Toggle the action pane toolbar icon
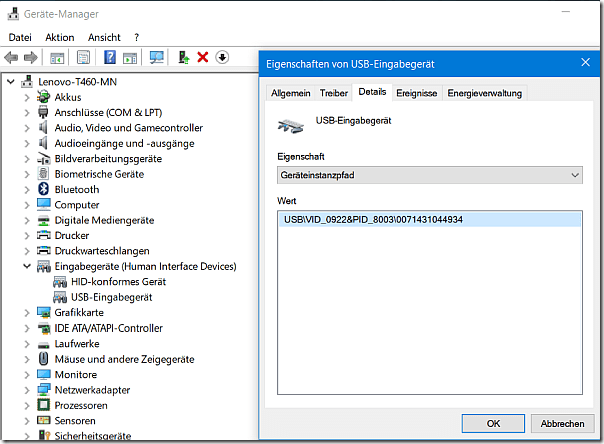This screenshot has height=444, width=604. (x=130, y=58)
